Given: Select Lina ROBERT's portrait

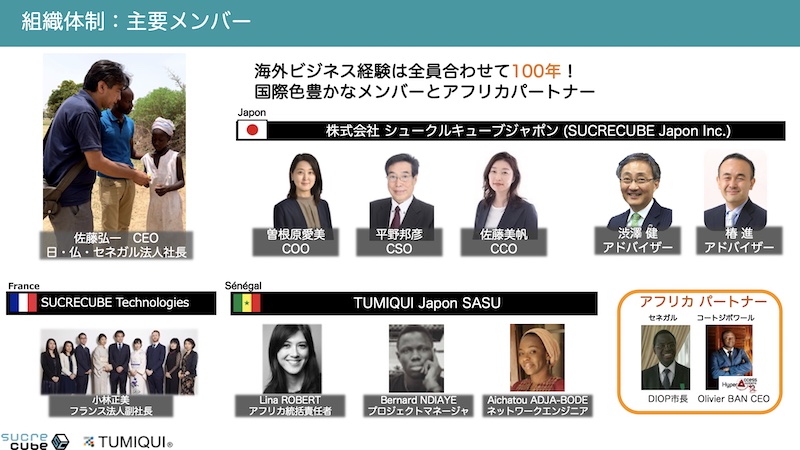Looking at the screenshot, I should tap(292, 359).
